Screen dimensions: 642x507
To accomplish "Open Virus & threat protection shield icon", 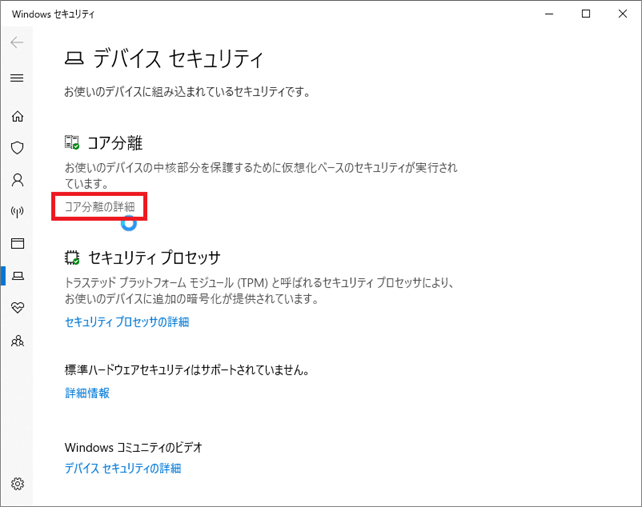I will [16, 148].
